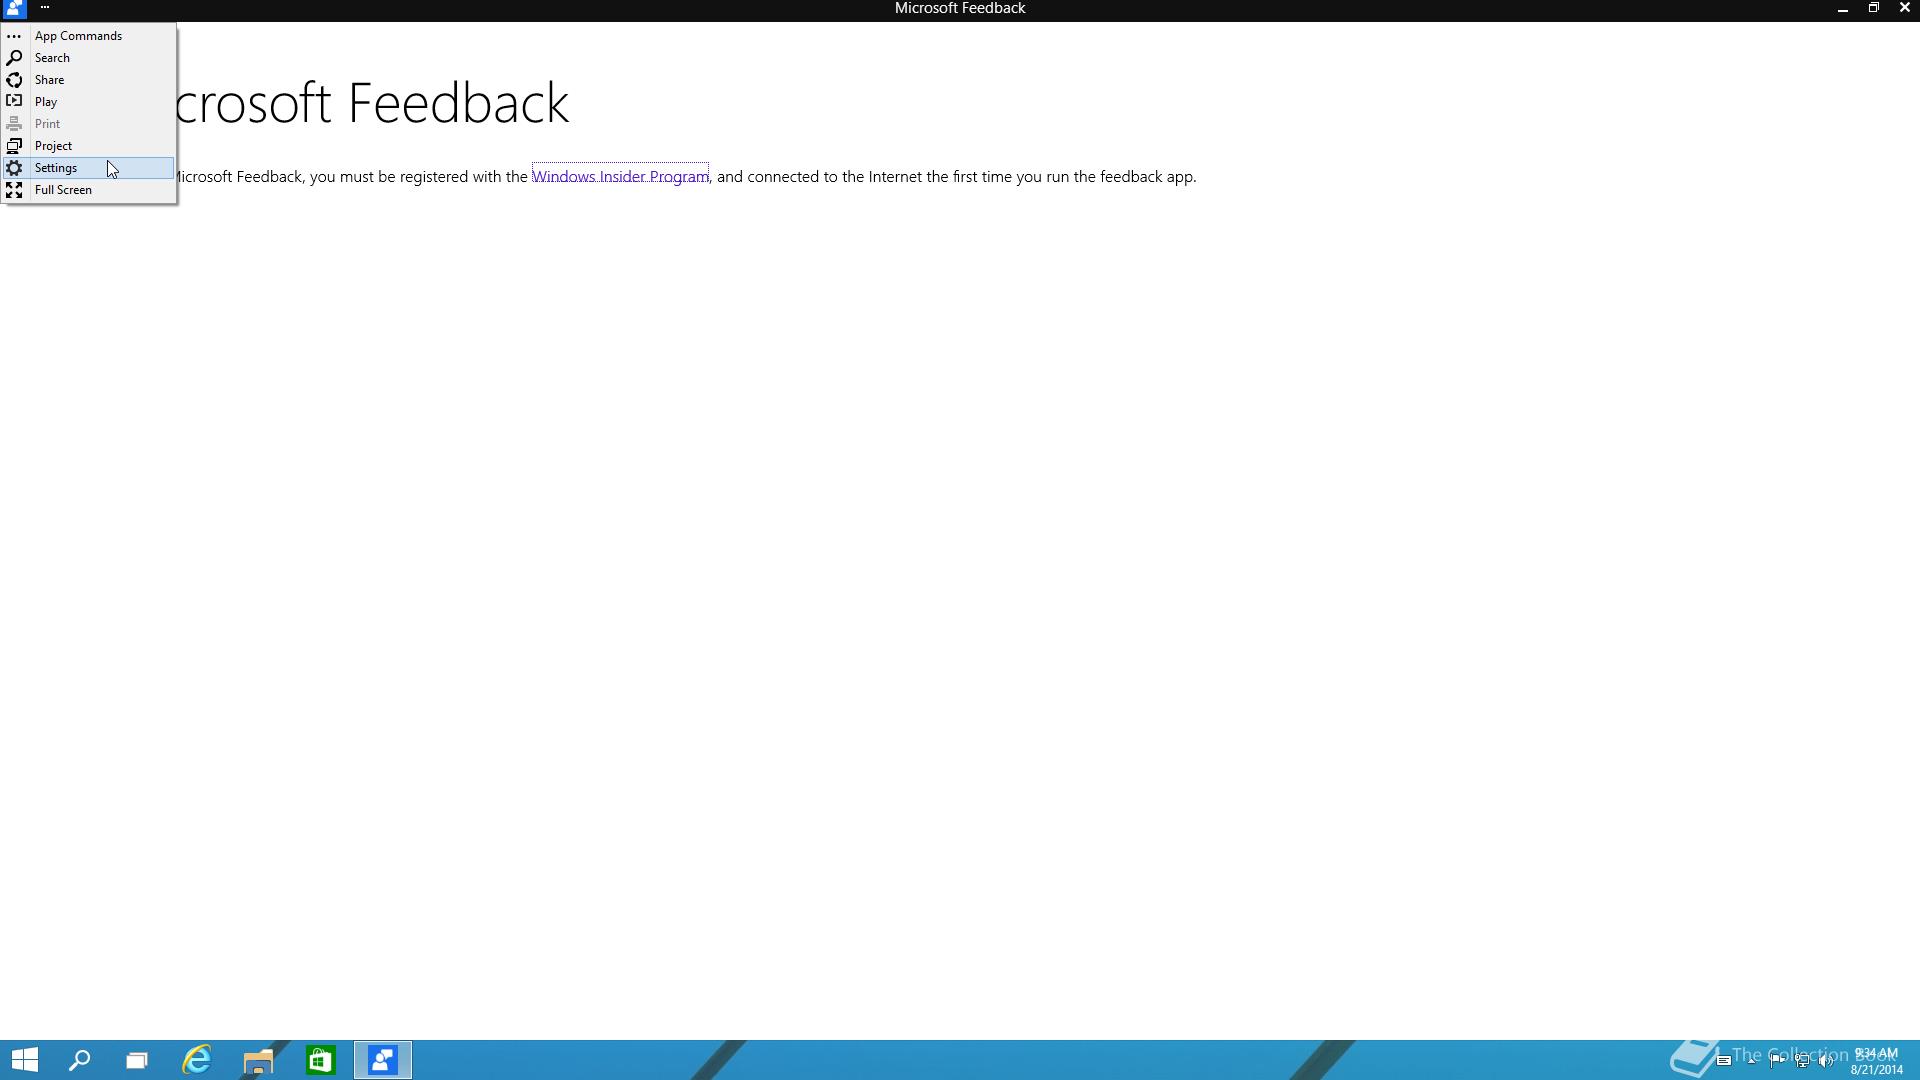
Task: Select Project from the app menu
Action: 89,146
